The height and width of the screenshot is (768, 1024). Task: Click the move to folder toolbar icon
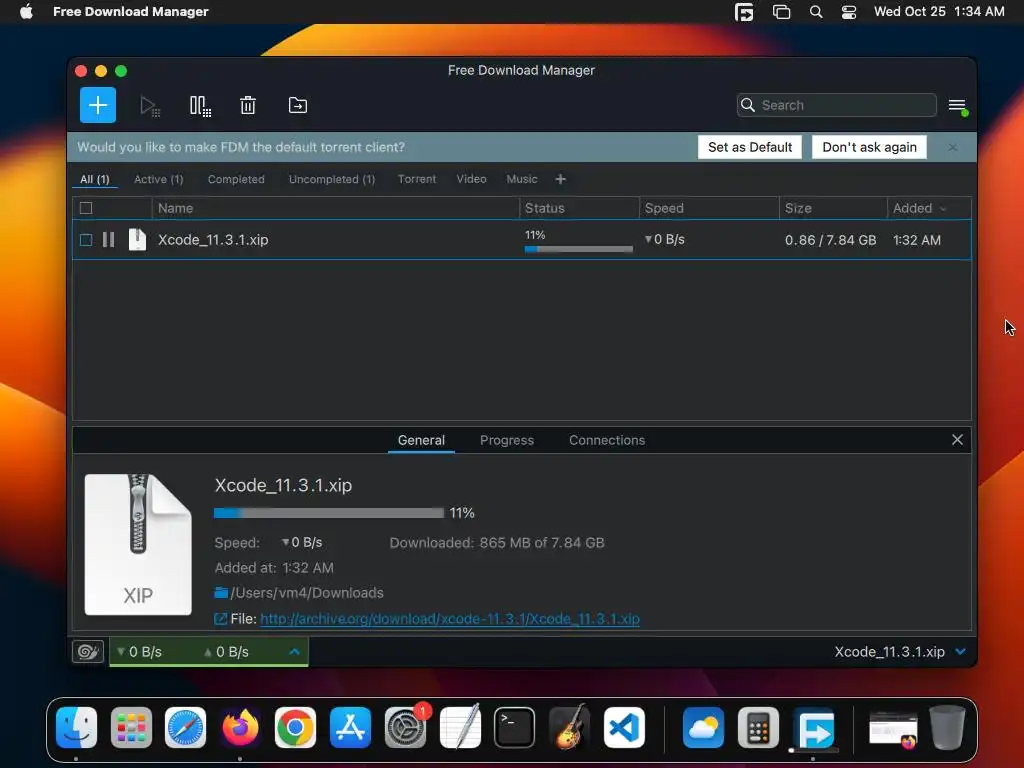click(x=298, y=105)
